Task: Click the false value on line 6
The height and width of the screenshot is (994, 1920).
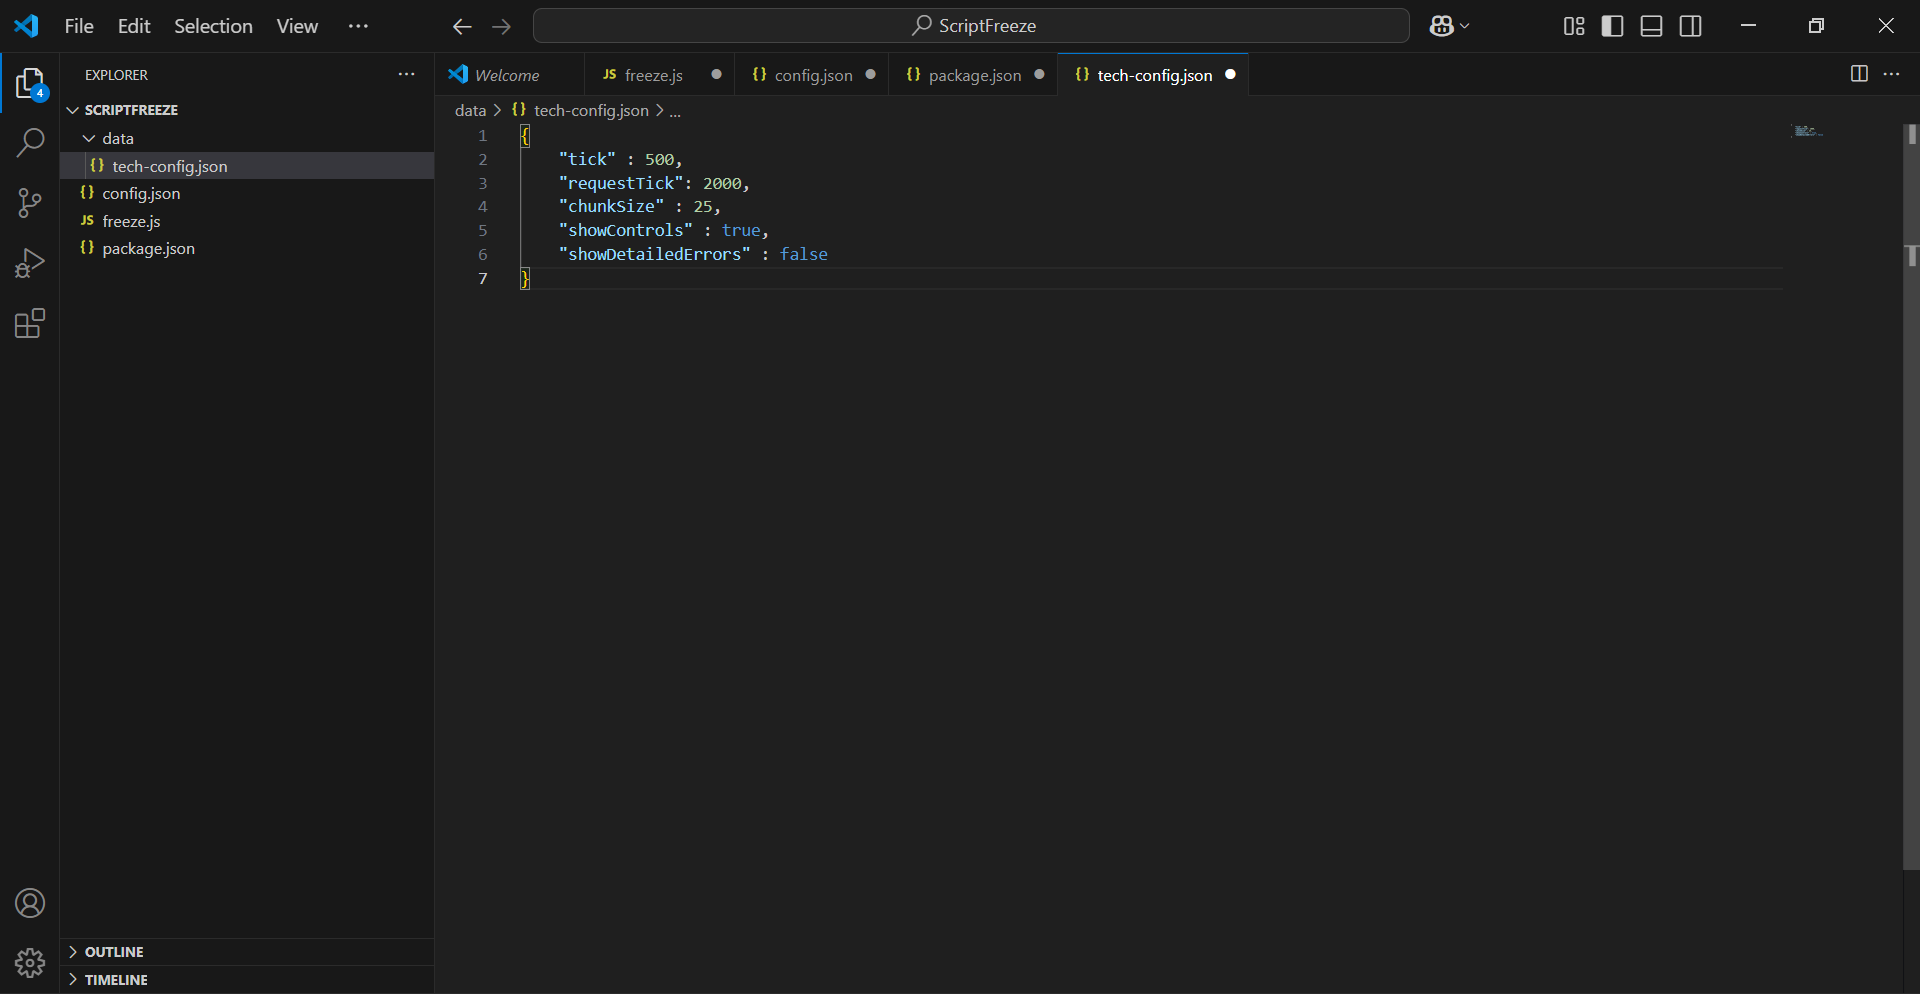Action: (804, 254)
